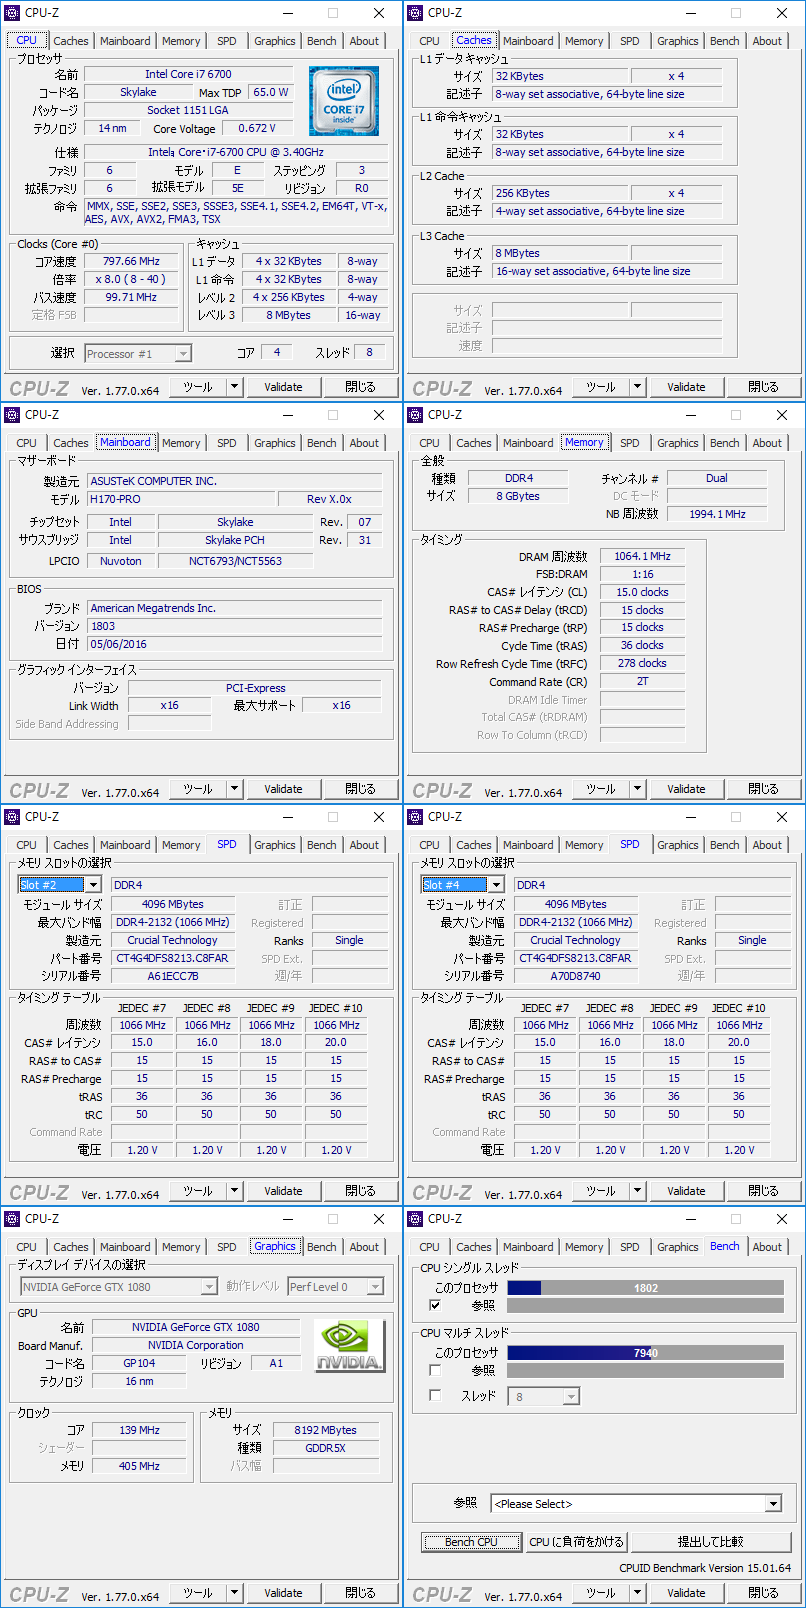Open the Slot #2 memory slot dropdown

pyautogui.click(x=93, y=885)
